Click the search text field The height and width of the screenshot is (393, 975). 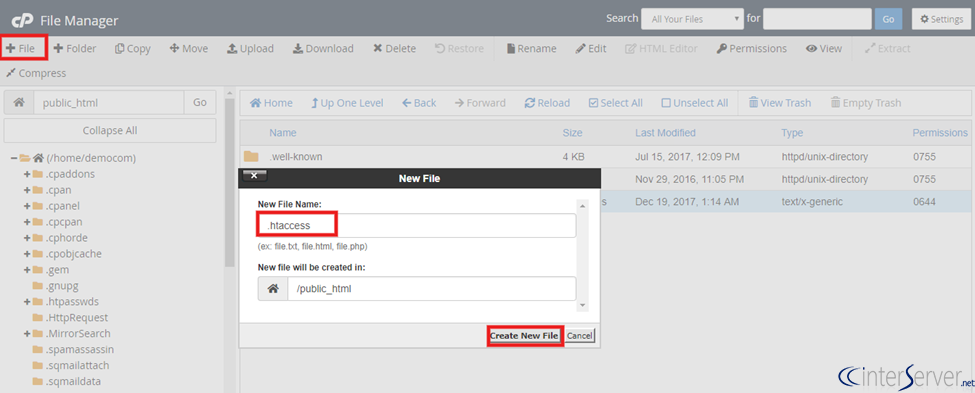pos(817,19)
